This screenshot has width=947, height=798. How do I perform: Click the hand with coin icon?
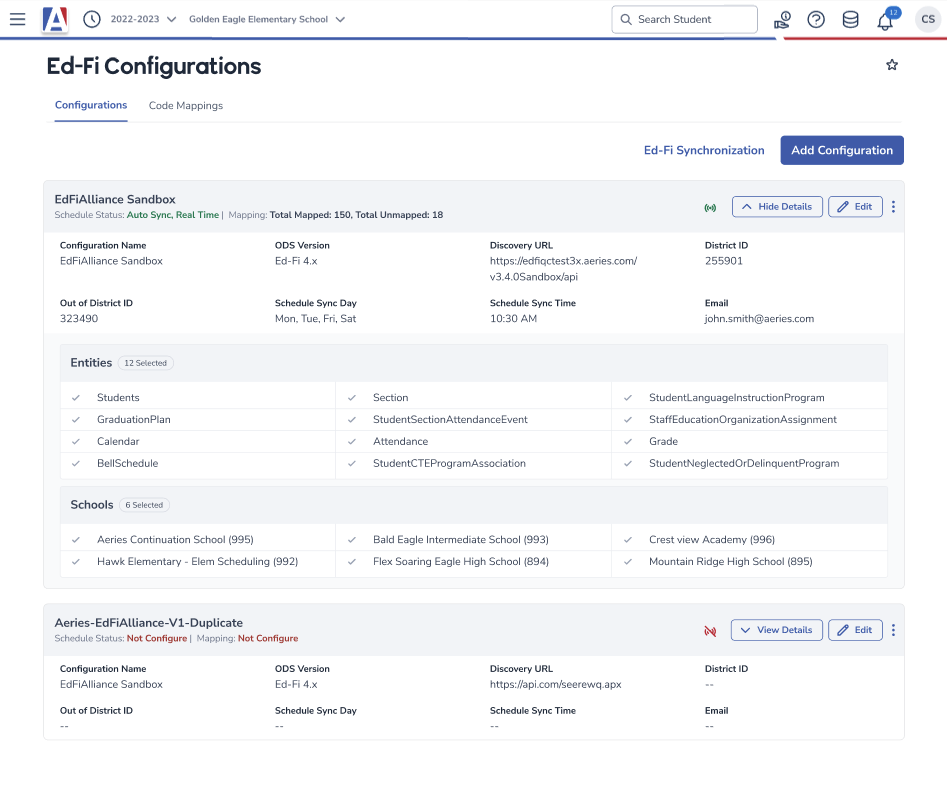point(782,20)
